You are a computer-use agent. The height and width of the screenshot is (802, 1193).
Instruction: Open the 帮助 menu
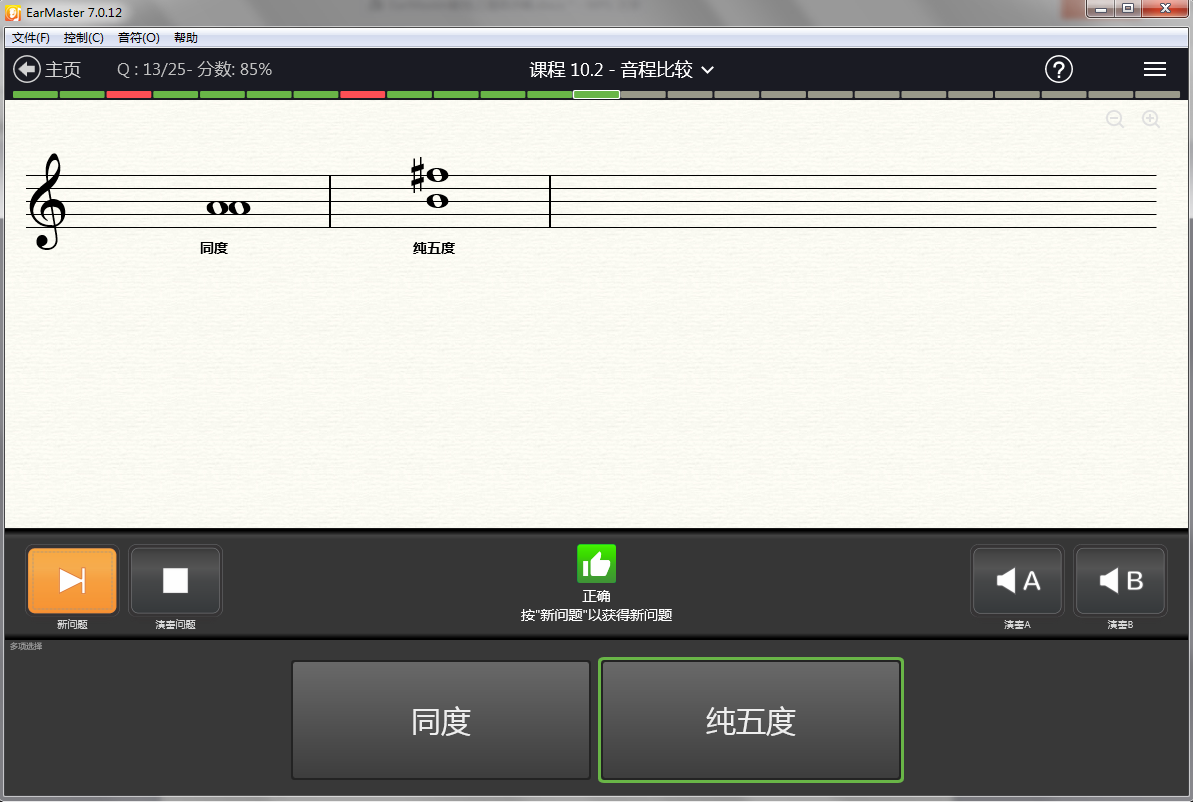click(185, 37)
